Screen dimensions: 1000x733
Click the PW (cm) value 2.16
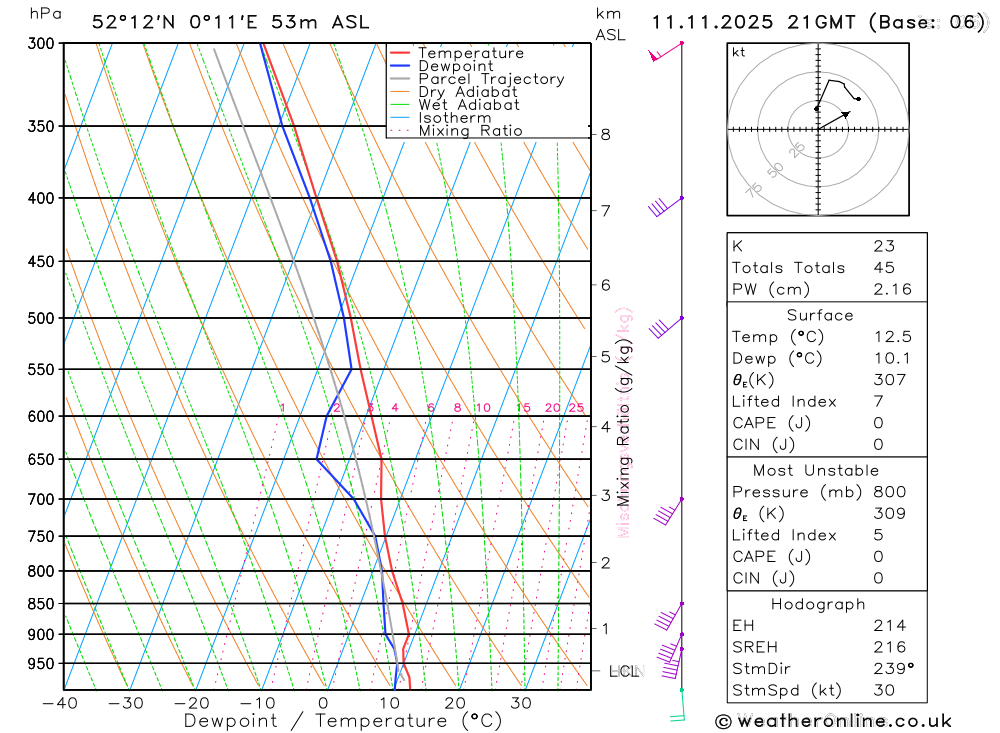click(x=892, y=290)
